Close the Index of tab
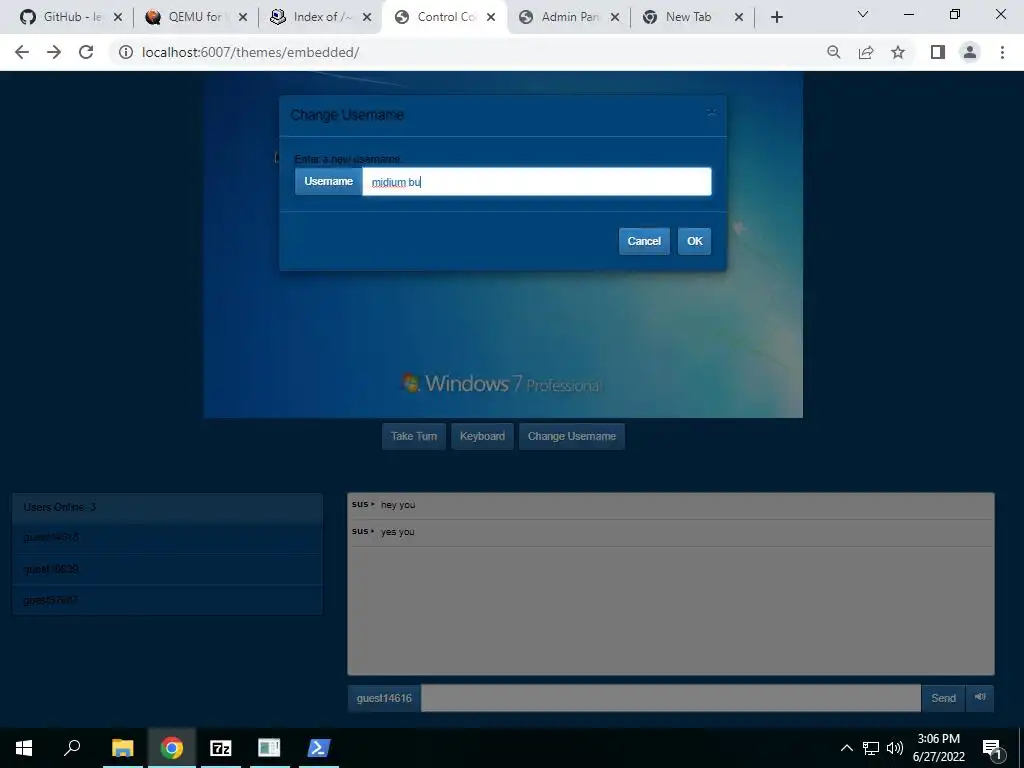1024x768 pixels. (x=367, y=18)
